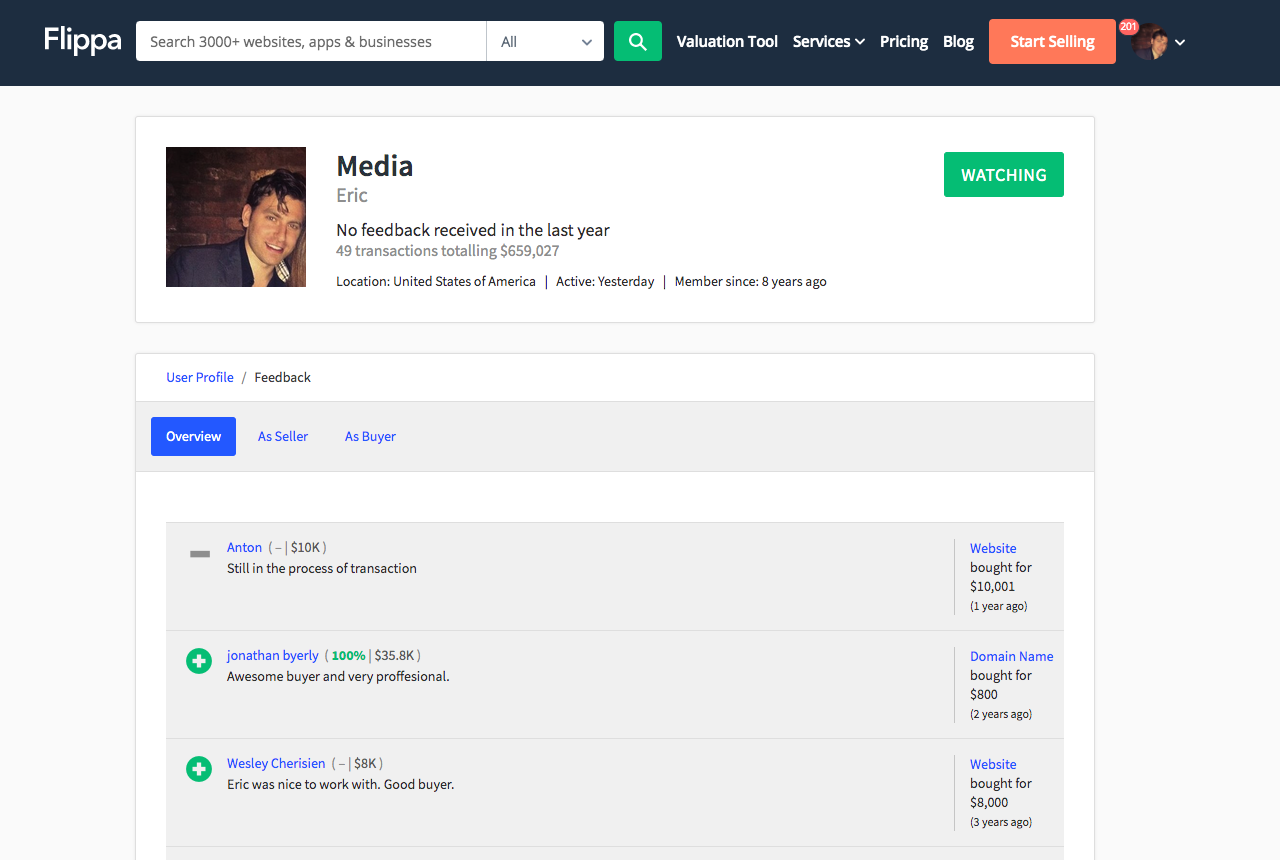Go to the Pricing page

tap(904, 42)
